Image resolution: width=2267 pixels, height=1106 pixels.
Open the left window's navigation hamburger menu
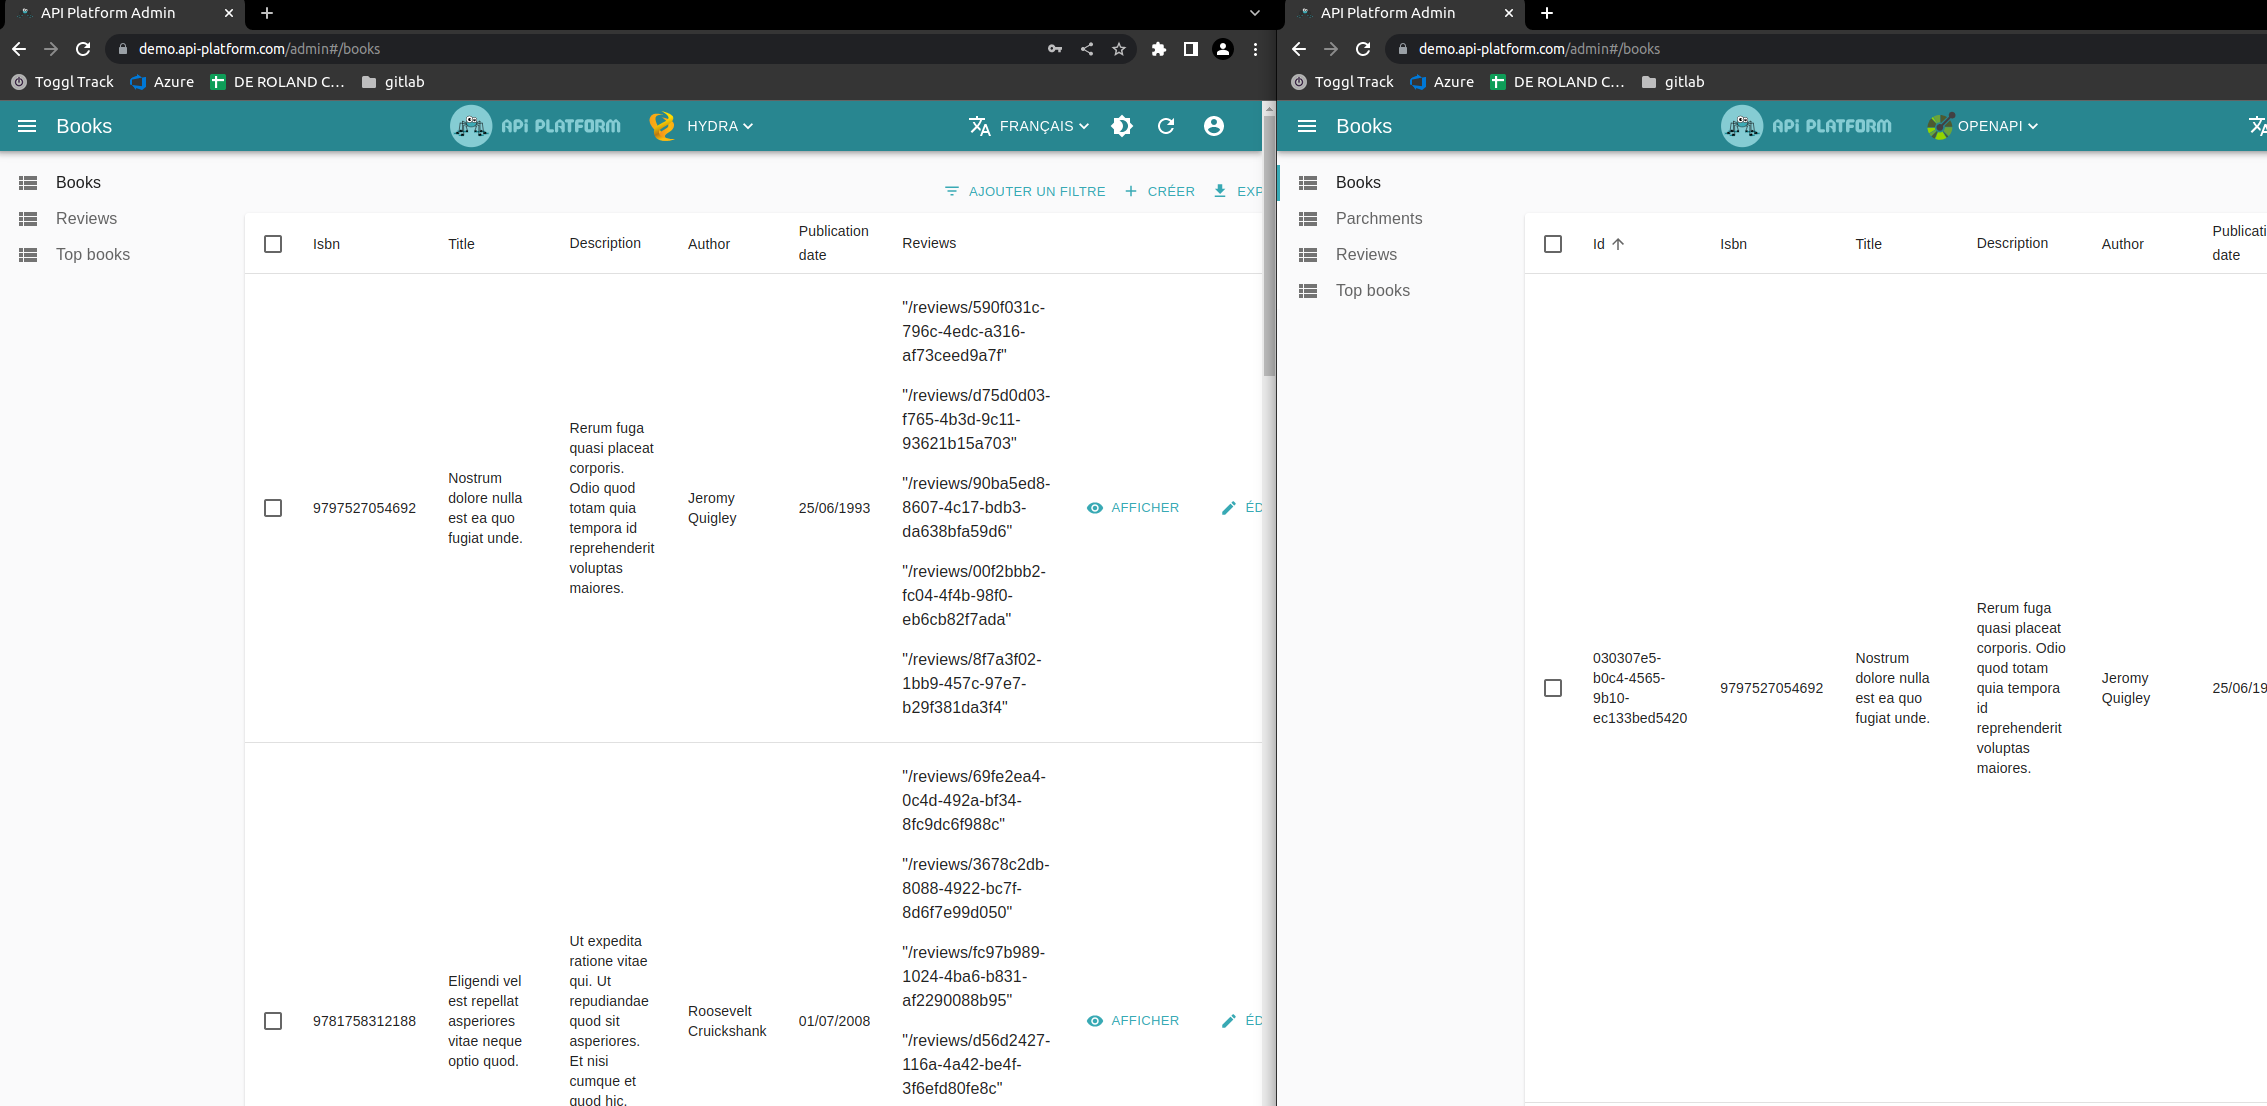click(27, 126)
